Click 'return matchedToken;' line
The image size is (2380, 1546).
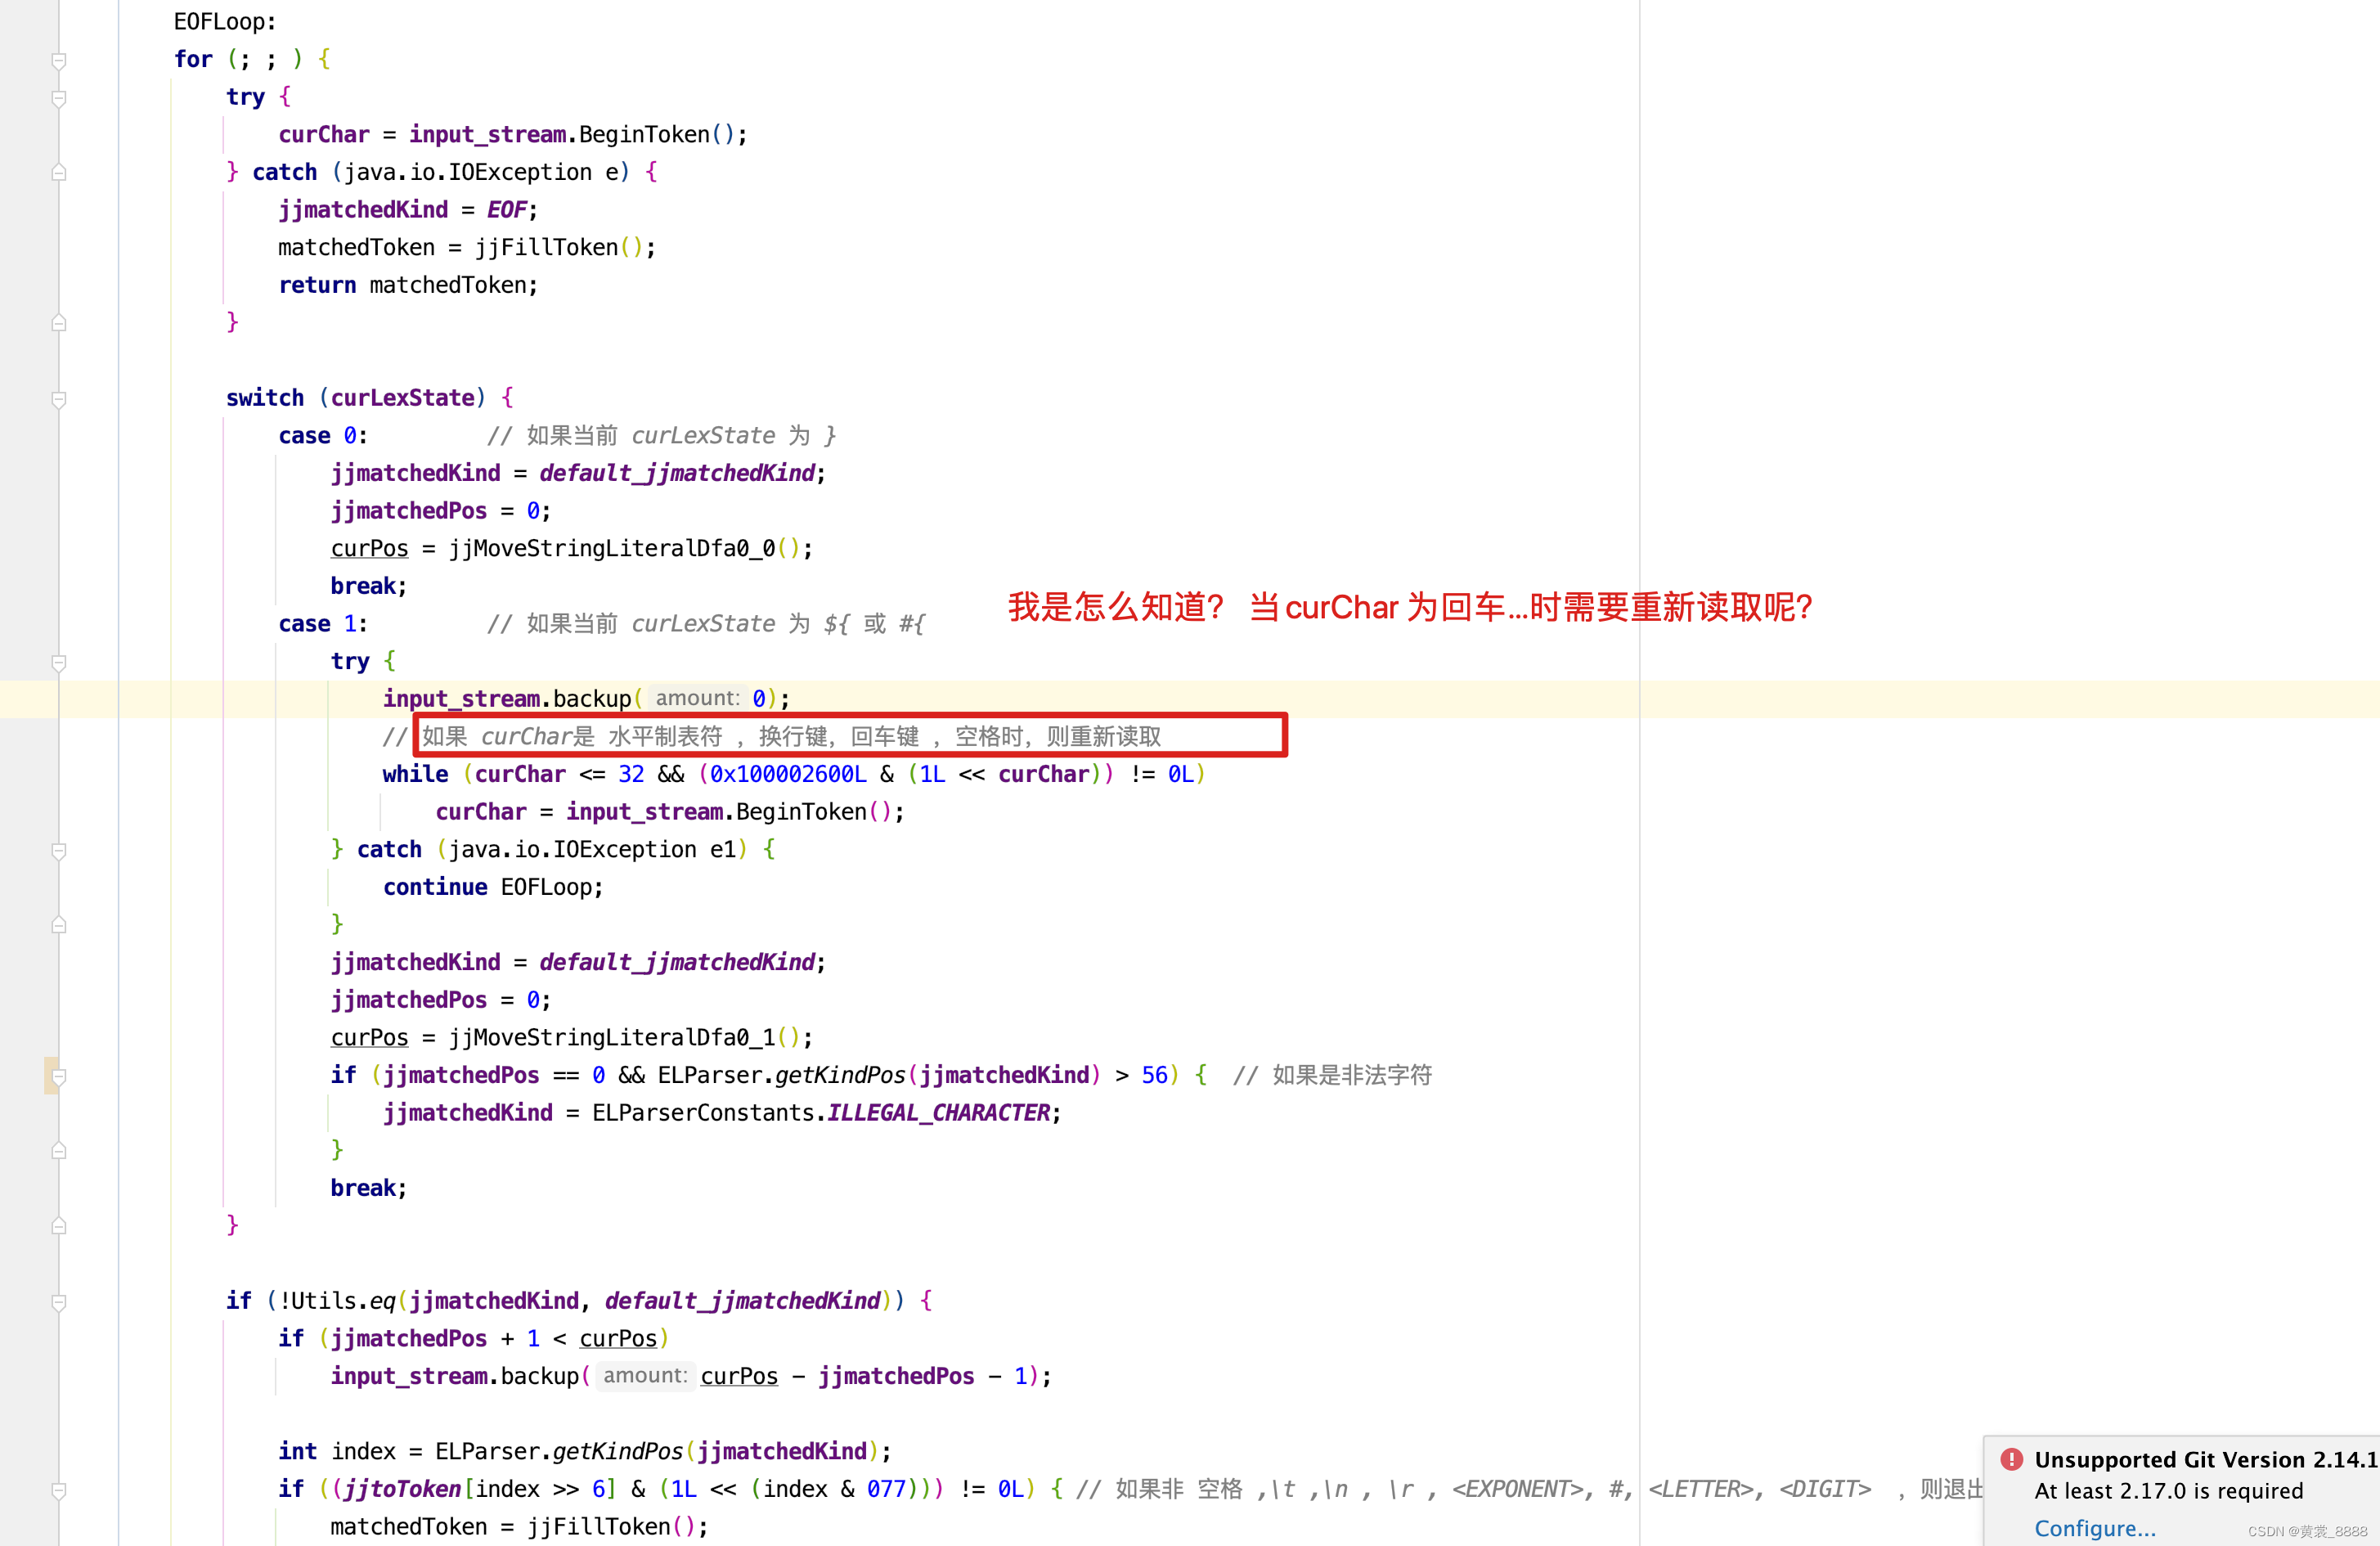tap(408, 285)
